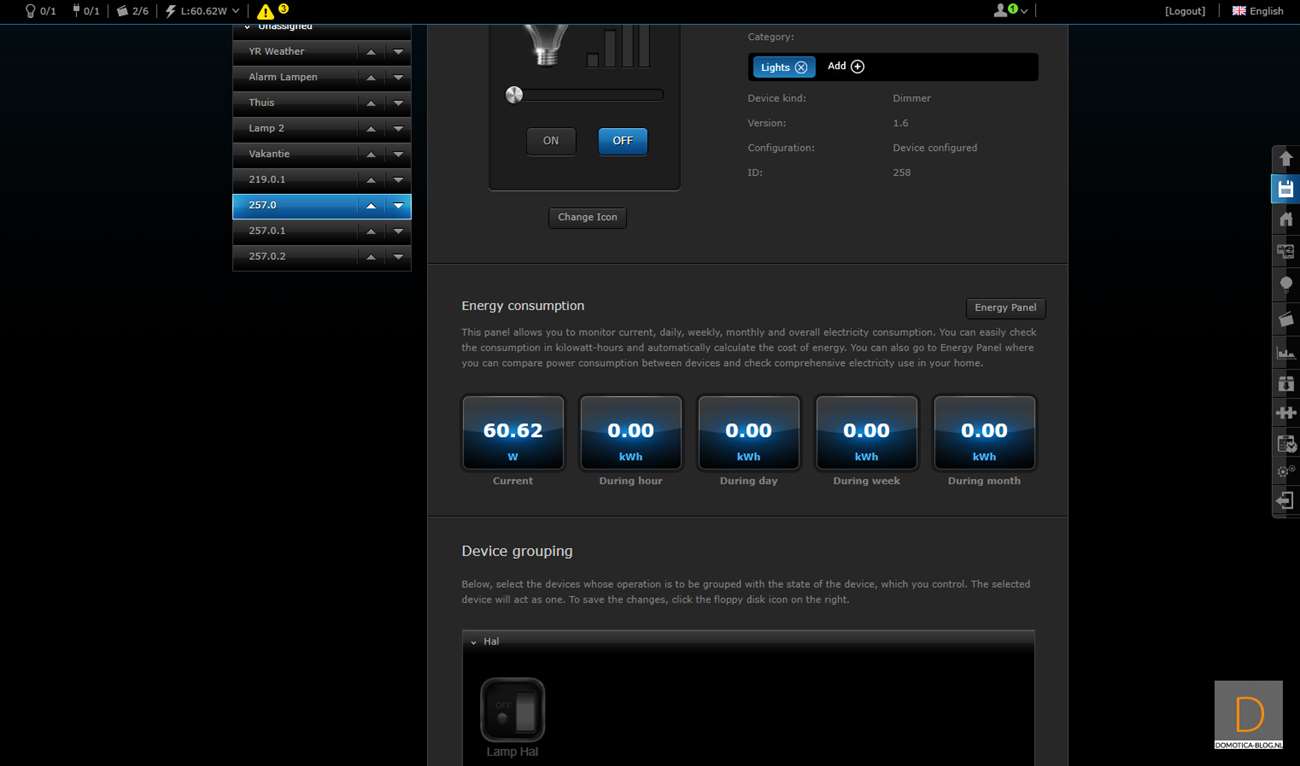1300x766 pixels.
Task: Collapse the Hal device group
Action: pyautogui.click(x=474, y=642)
